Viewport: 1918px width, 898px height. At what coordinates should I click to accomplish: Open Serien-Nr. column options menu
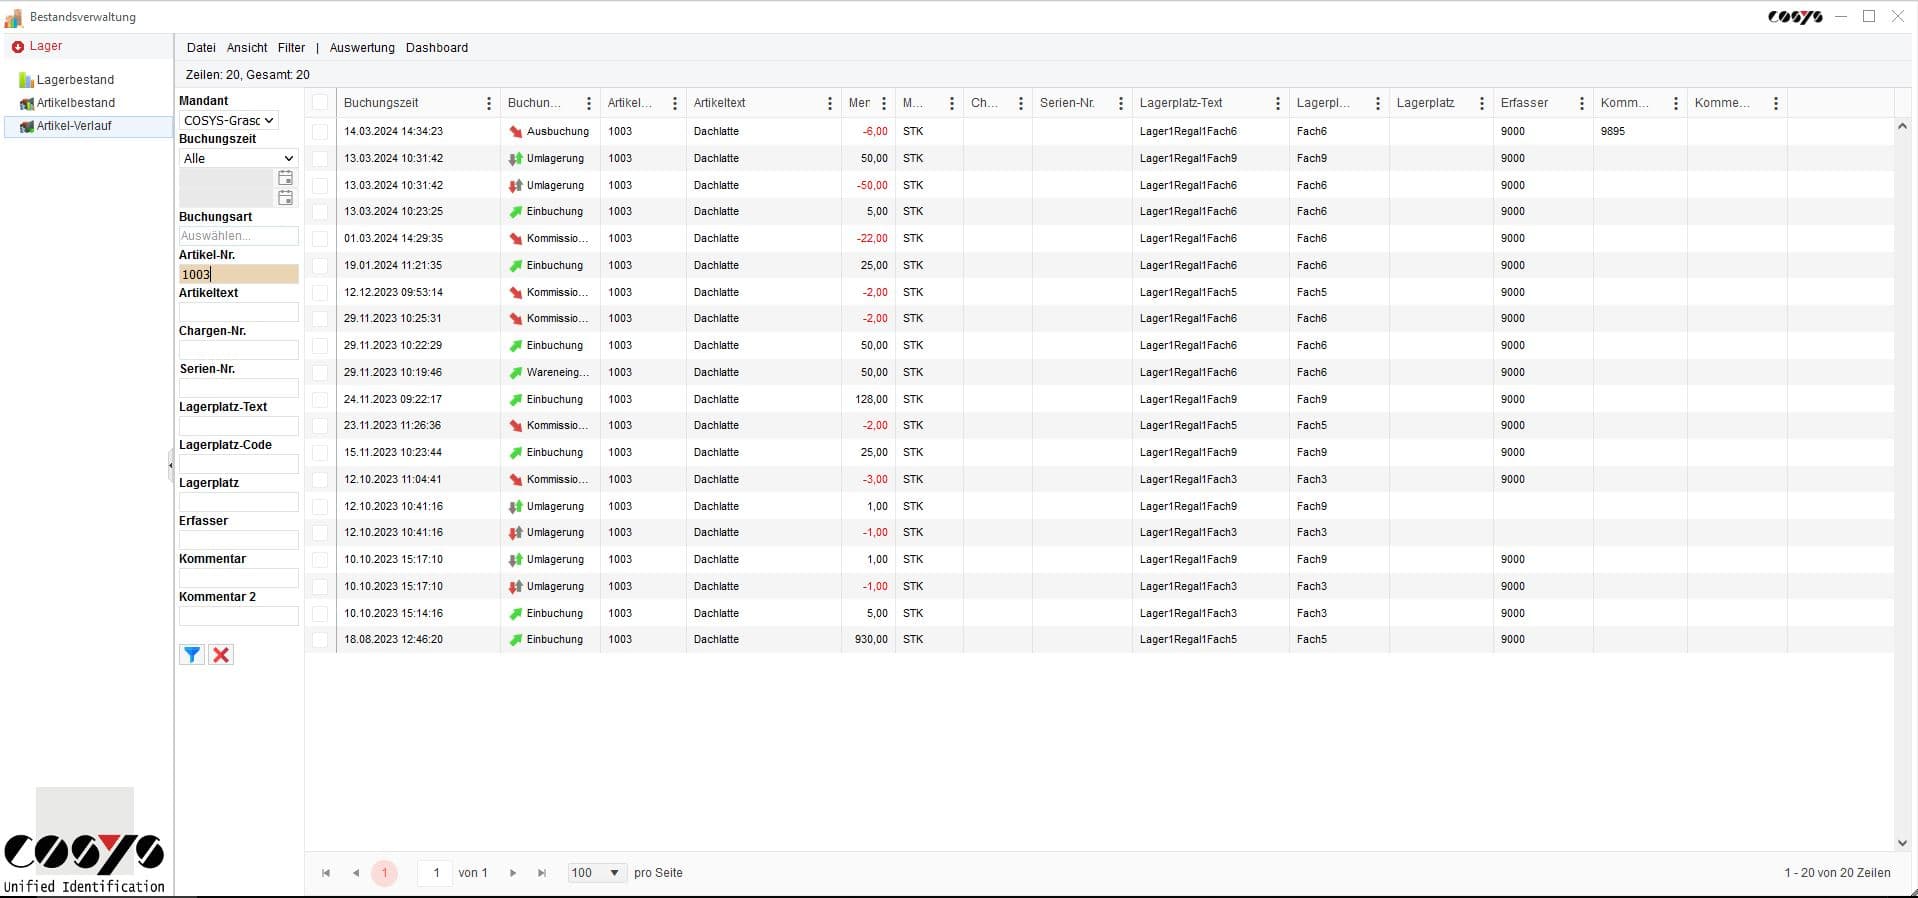click(x=1121, y=103)
